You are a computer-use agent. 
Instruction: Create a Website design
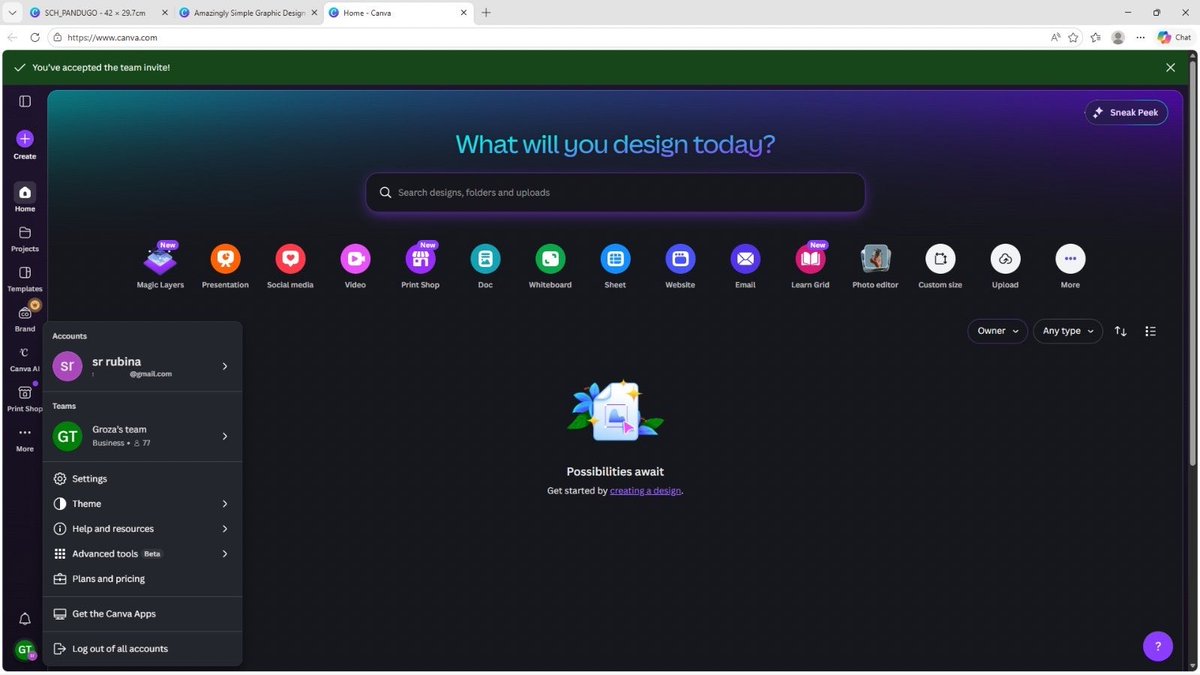coord(680,266)
